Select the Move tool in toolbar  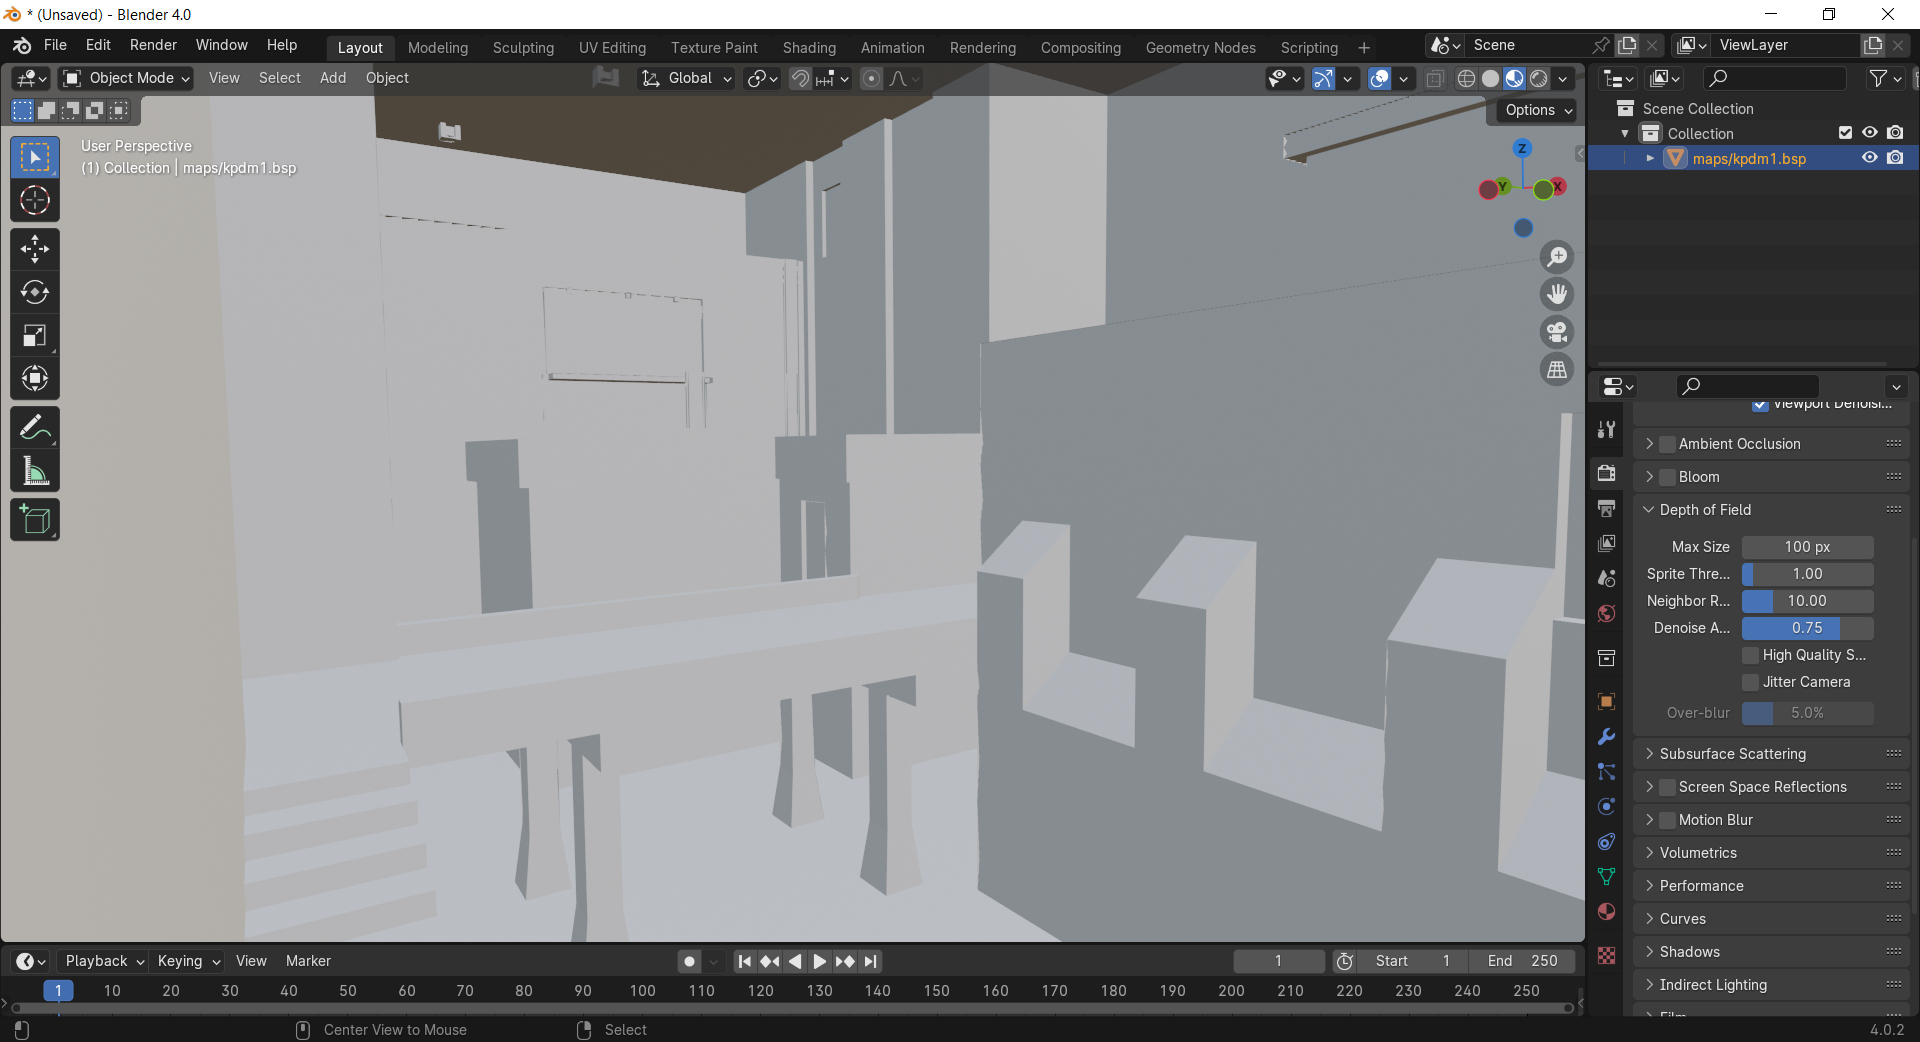coord(35,249)
